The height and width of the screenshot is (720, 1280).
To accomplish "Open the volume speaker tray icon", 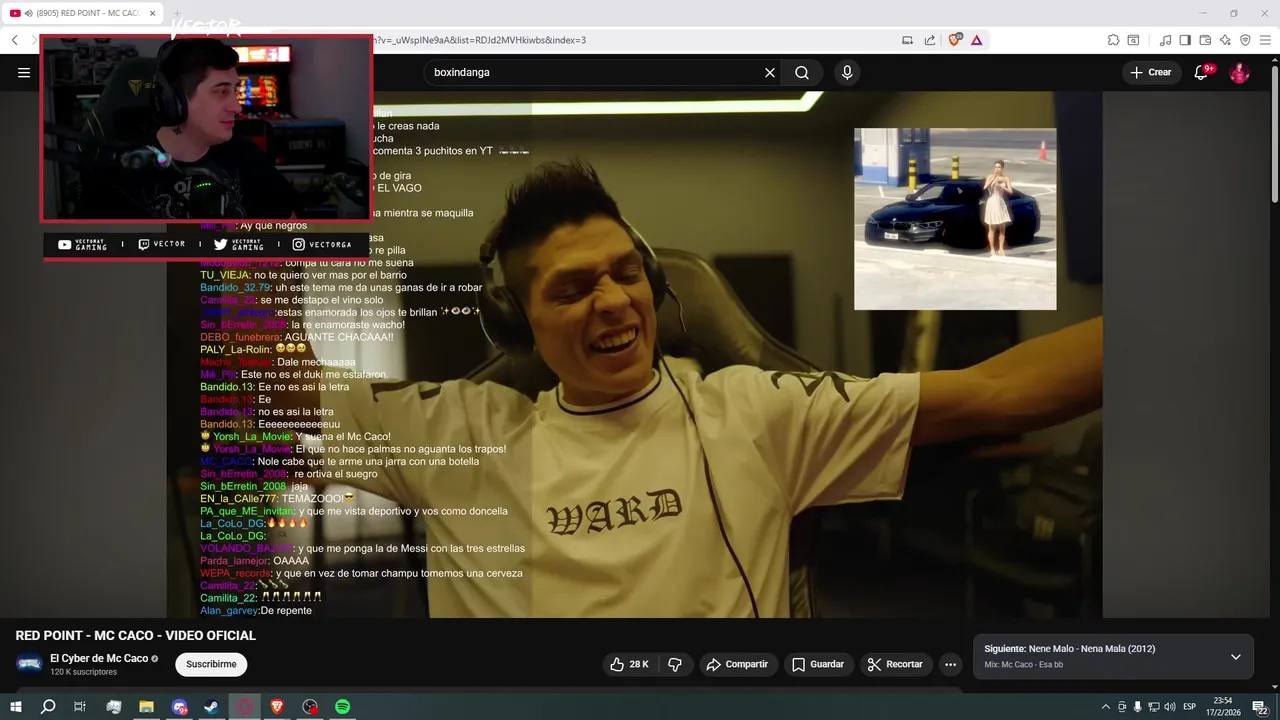I will (1169, 707).
